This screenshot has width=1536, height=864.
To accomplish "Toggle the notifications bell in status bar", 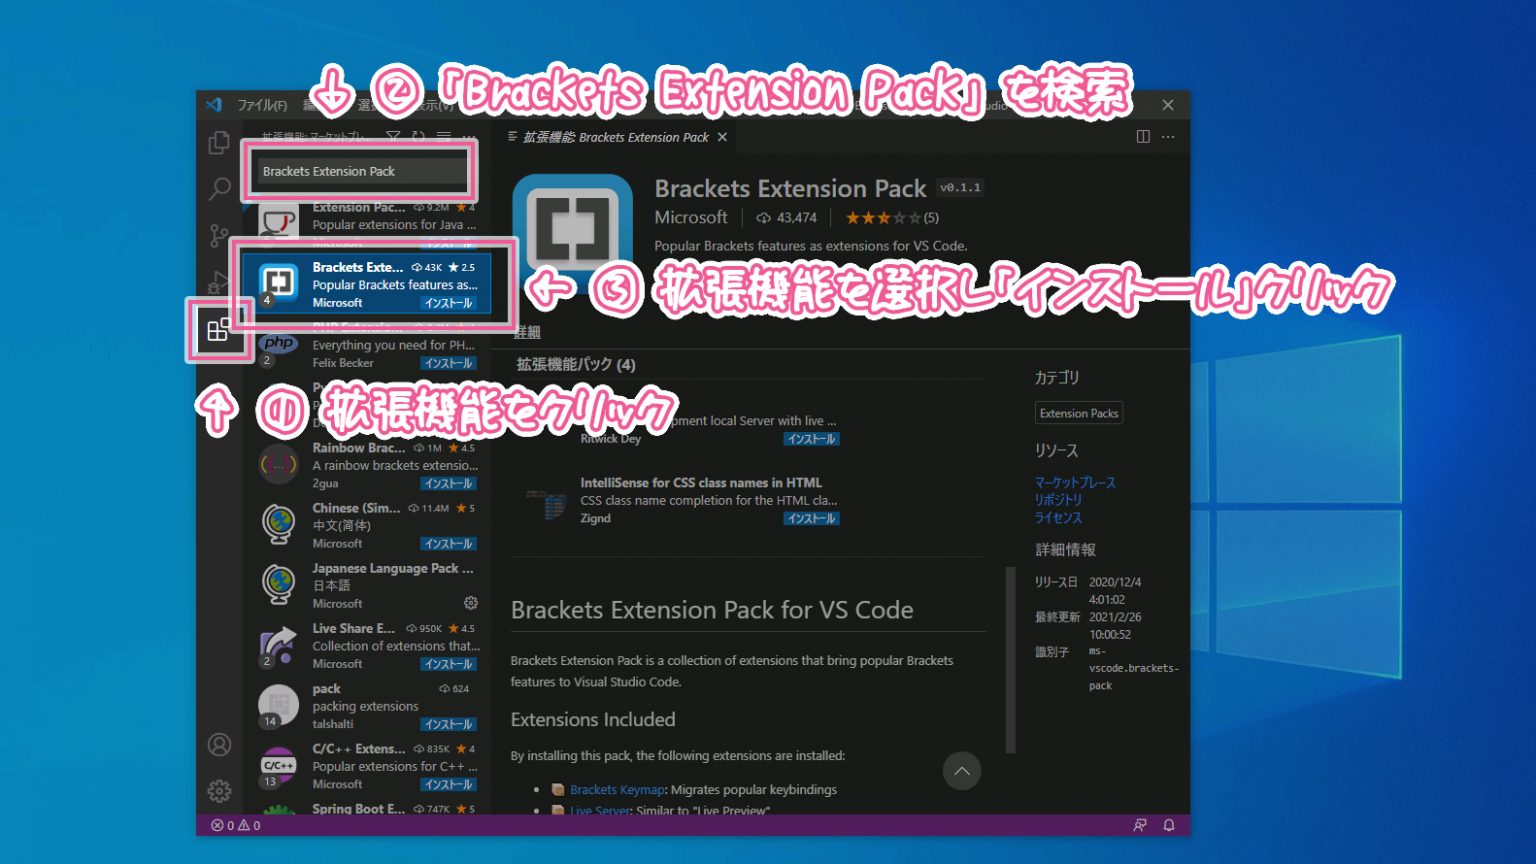I will pyautogui.click(x=1168, y=825).
